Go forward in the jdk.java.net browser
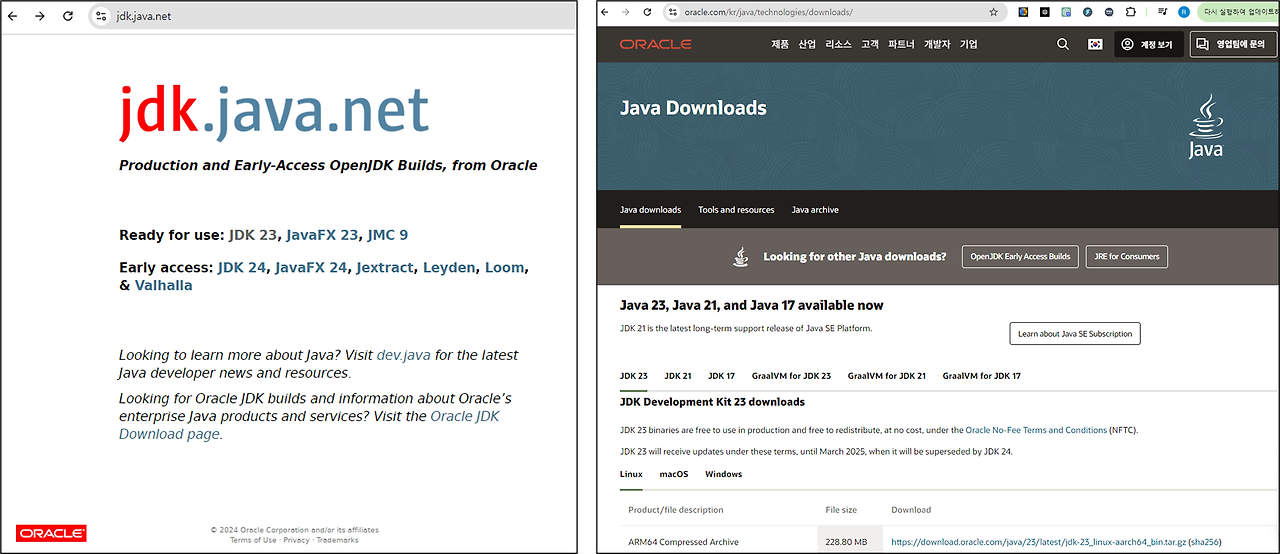1280x554 pixels. (40, 16)
